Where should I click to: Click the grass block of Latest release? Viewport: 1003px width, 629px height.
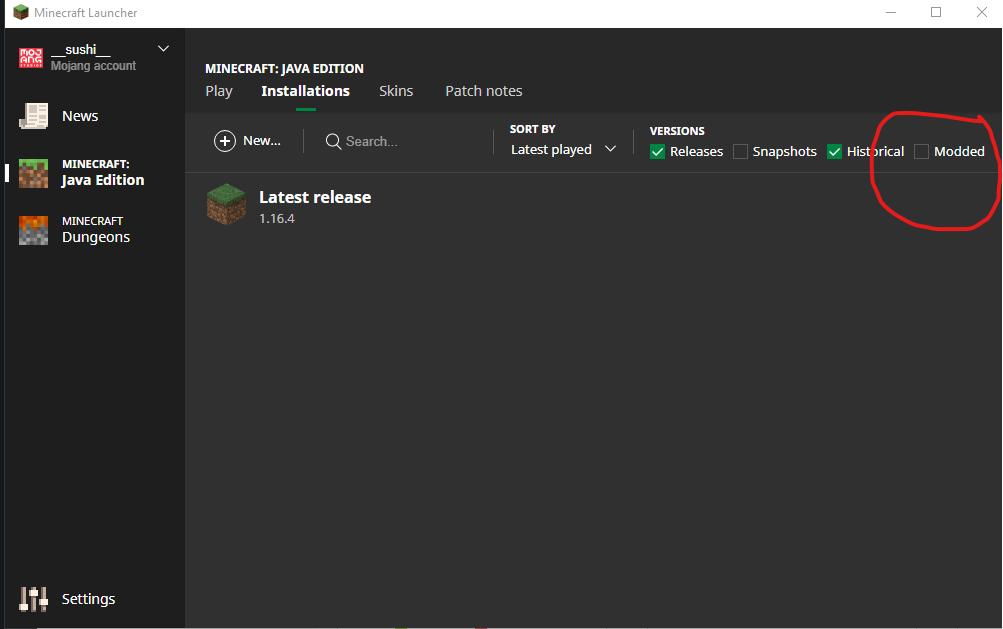click(x=226, y=204)
